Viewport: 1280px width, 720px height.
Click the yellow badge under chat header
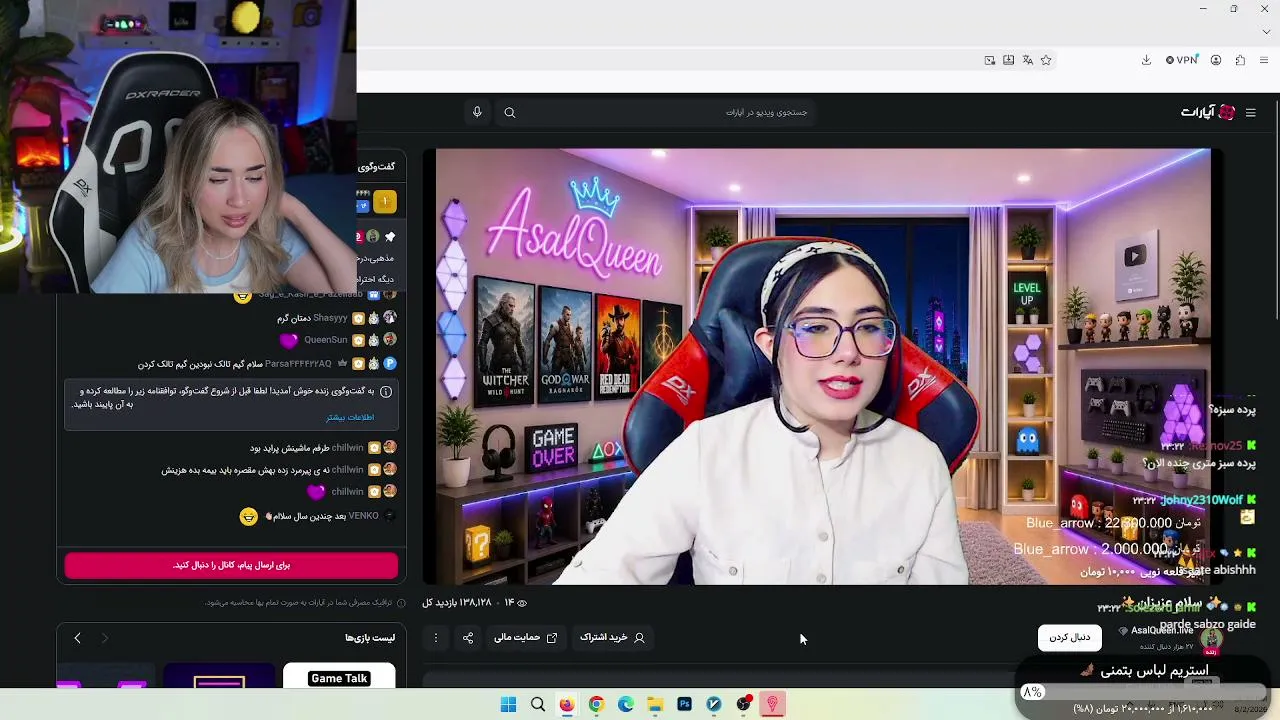[x=385, y=202]
